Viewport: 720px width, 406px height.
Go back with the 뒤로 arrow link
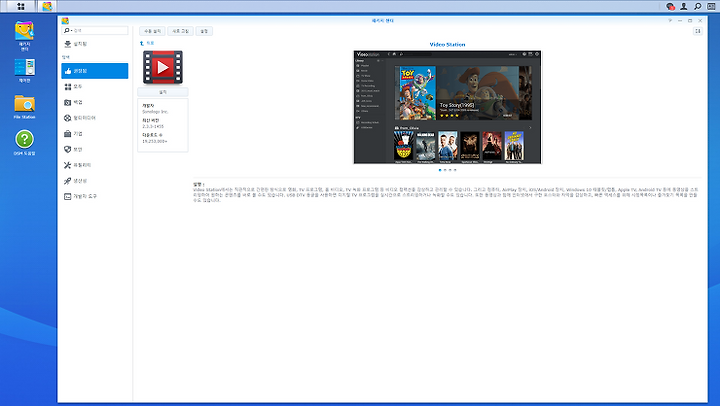click(x=147, y=43)
